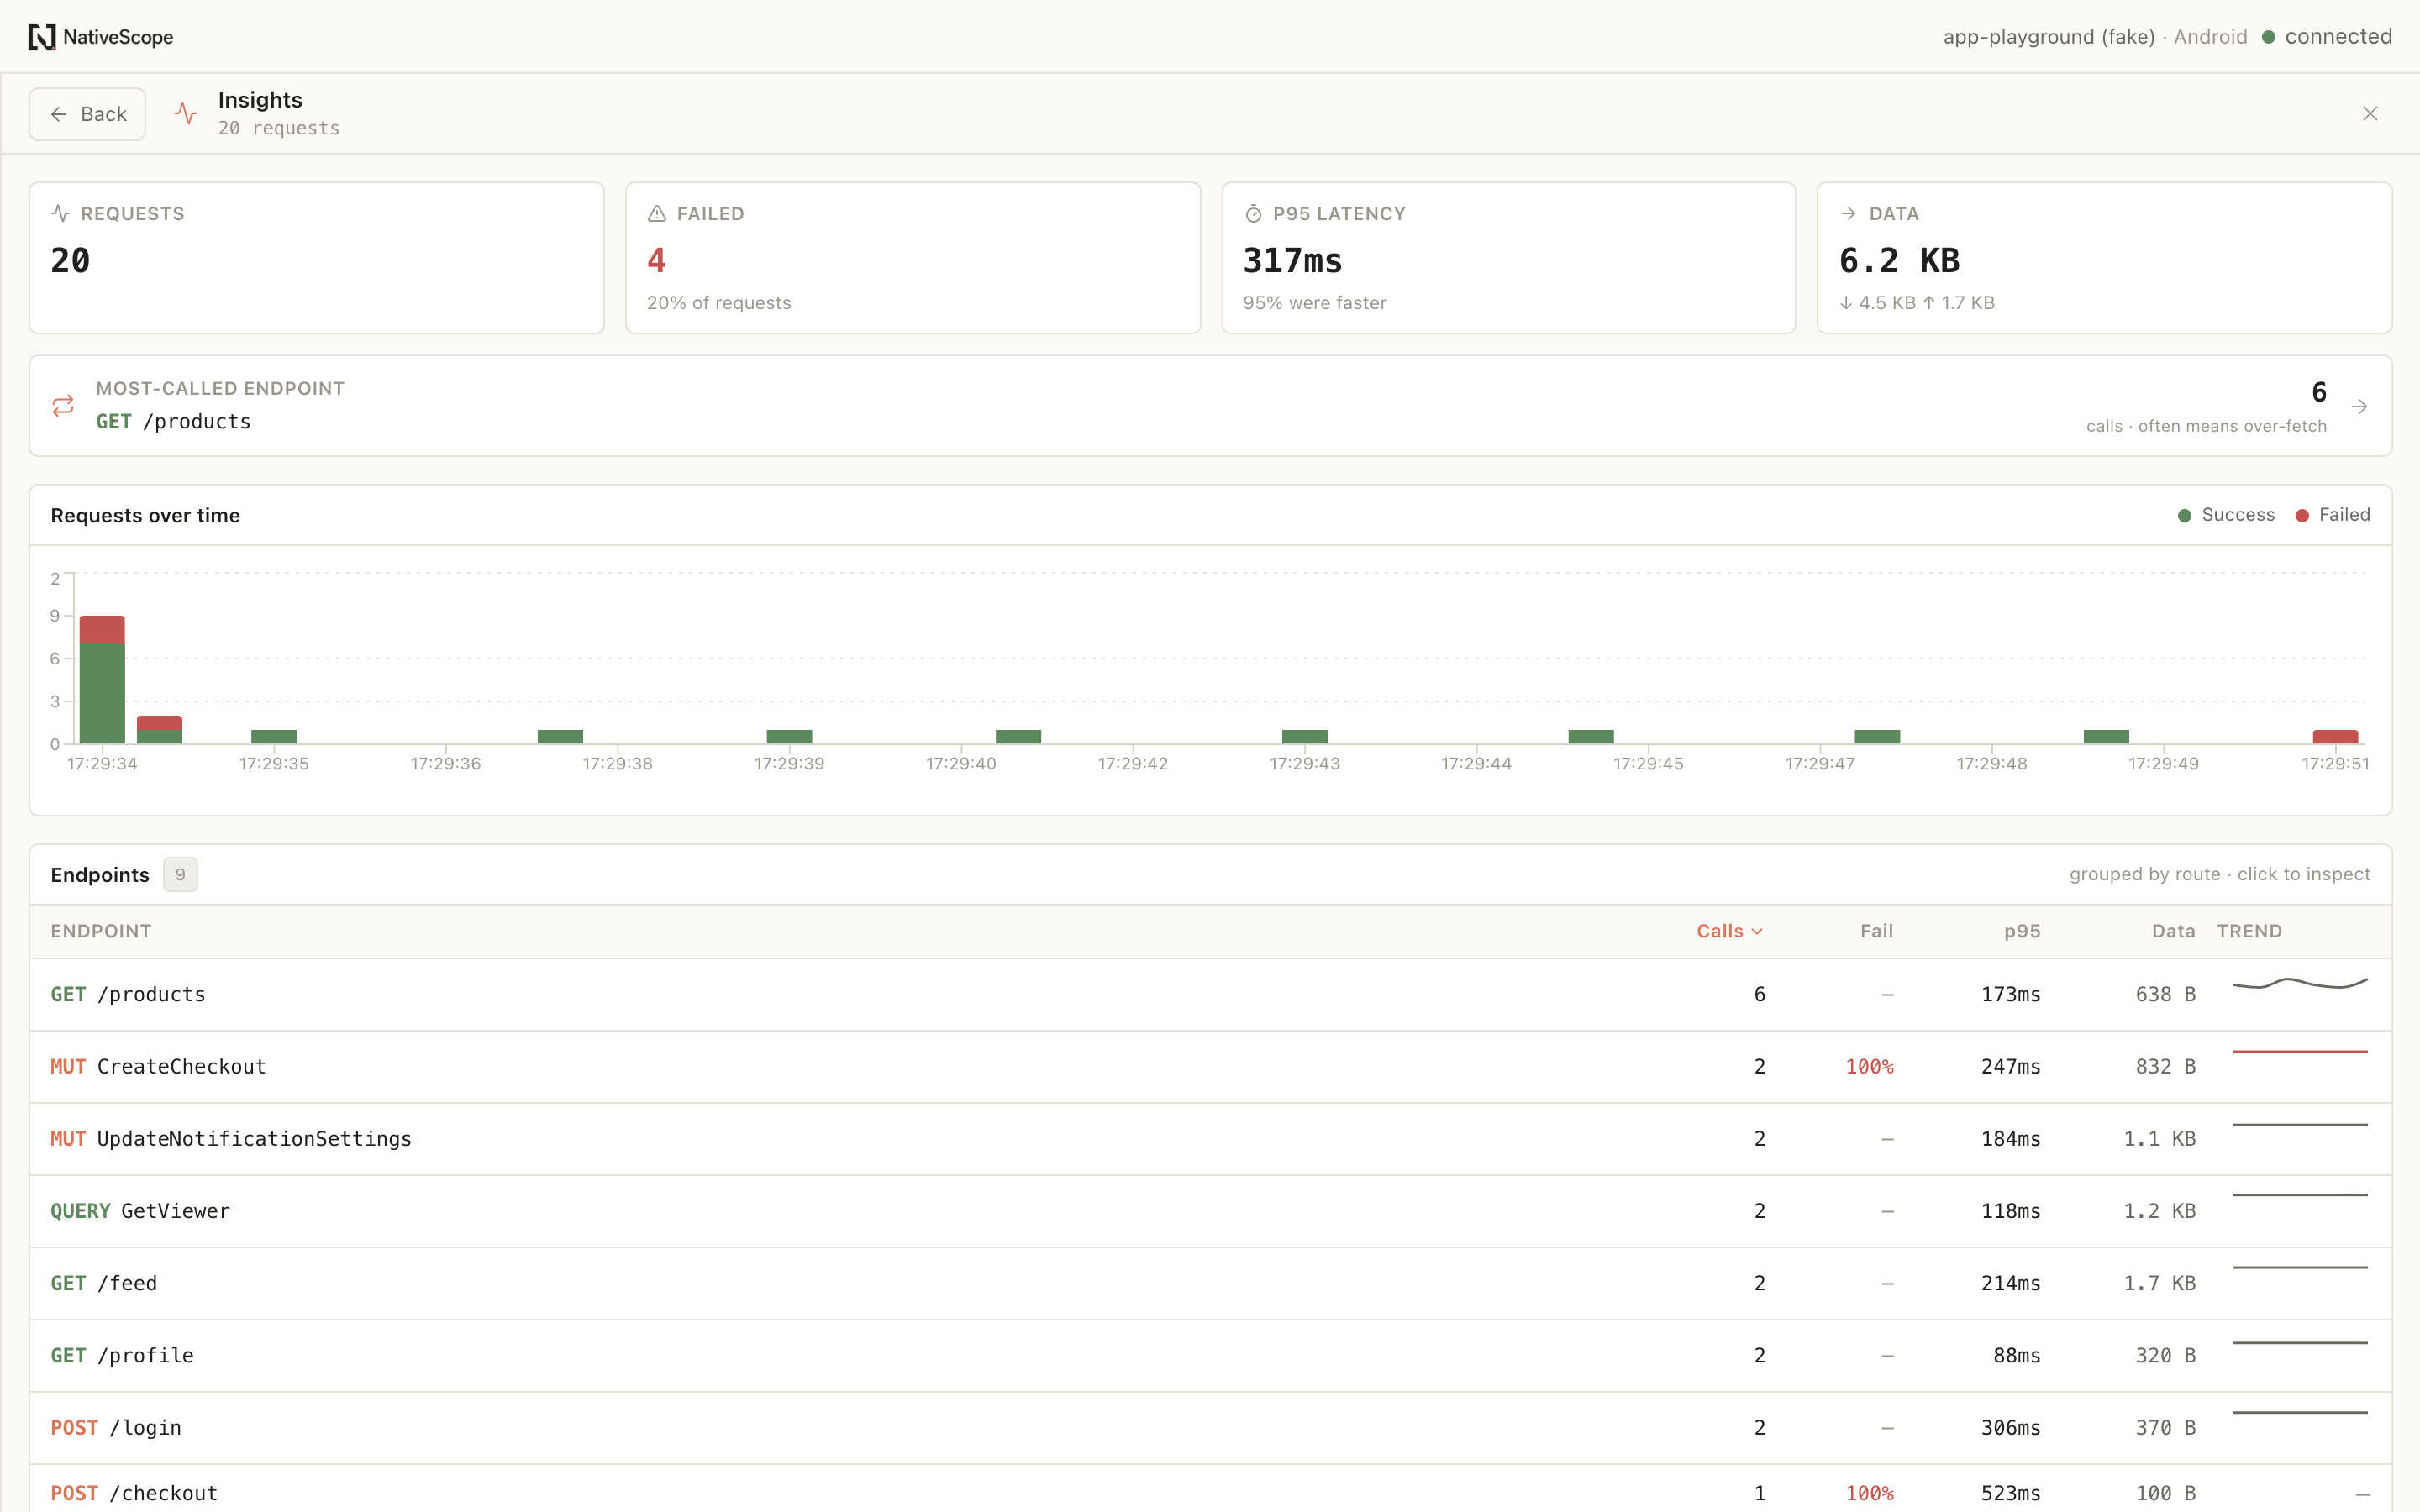Open MUT UpdateNotificationSettings row
Image resolution: width=2420 pixels, height=1512 pixels.
click(x=1210, y=1139)
